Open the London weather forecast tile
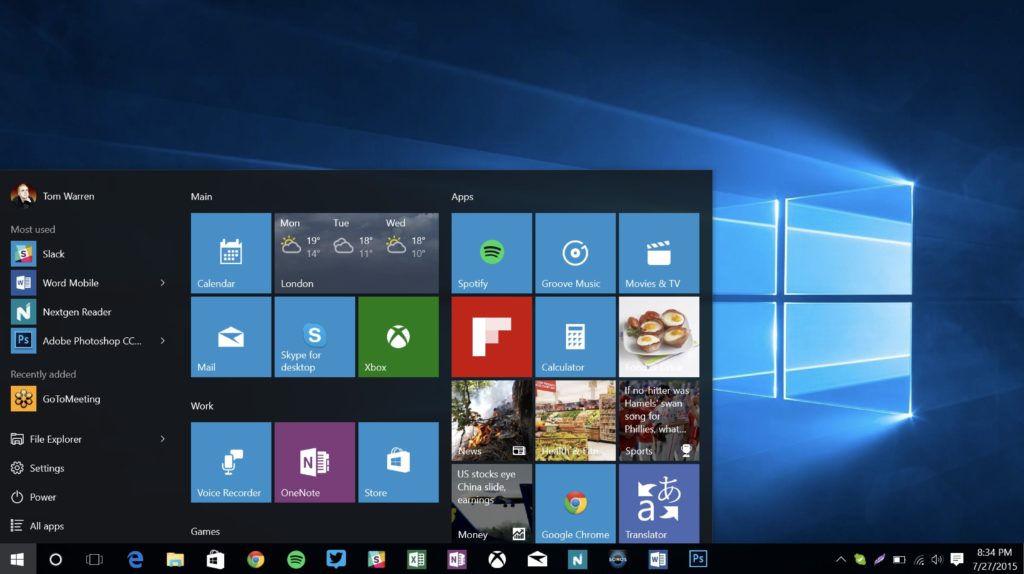This screenshot has height=574, width=1024. (x=356, y=253)
